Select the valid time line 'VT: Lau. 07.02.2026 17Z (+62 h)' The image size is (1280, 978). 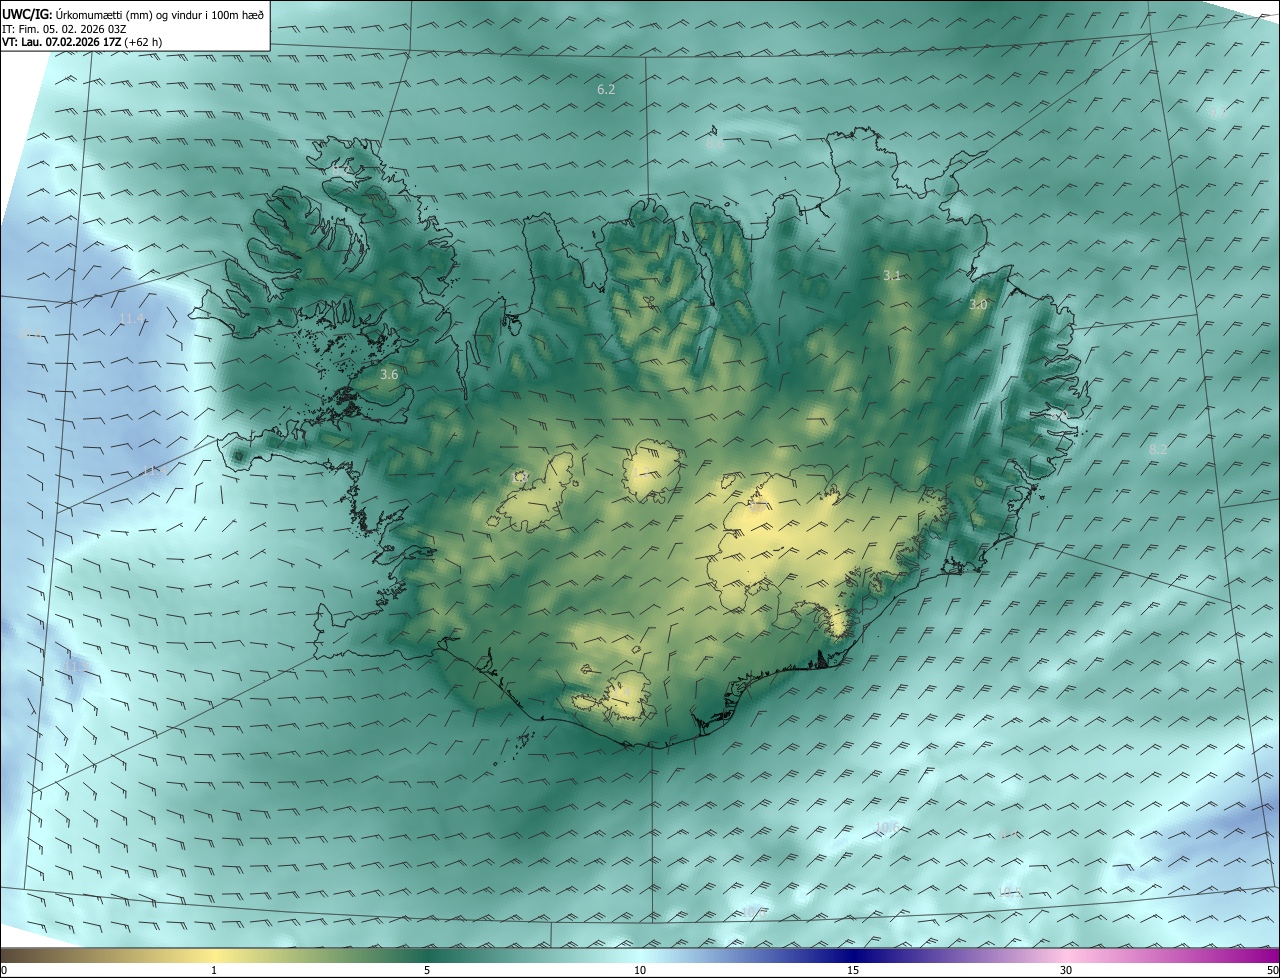82,42
